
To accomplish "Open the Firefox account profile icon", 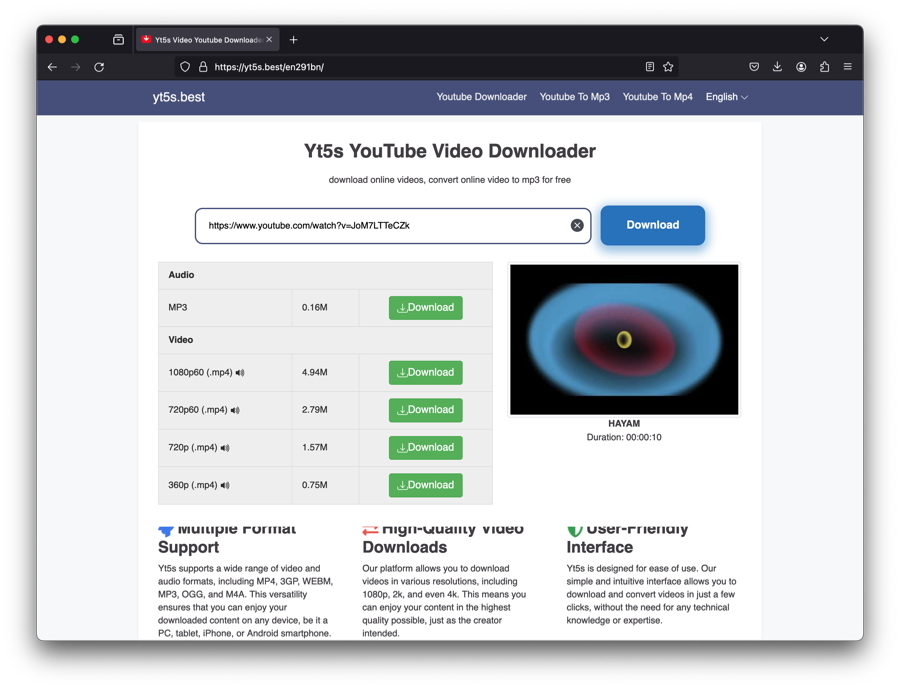I will 801,67.
